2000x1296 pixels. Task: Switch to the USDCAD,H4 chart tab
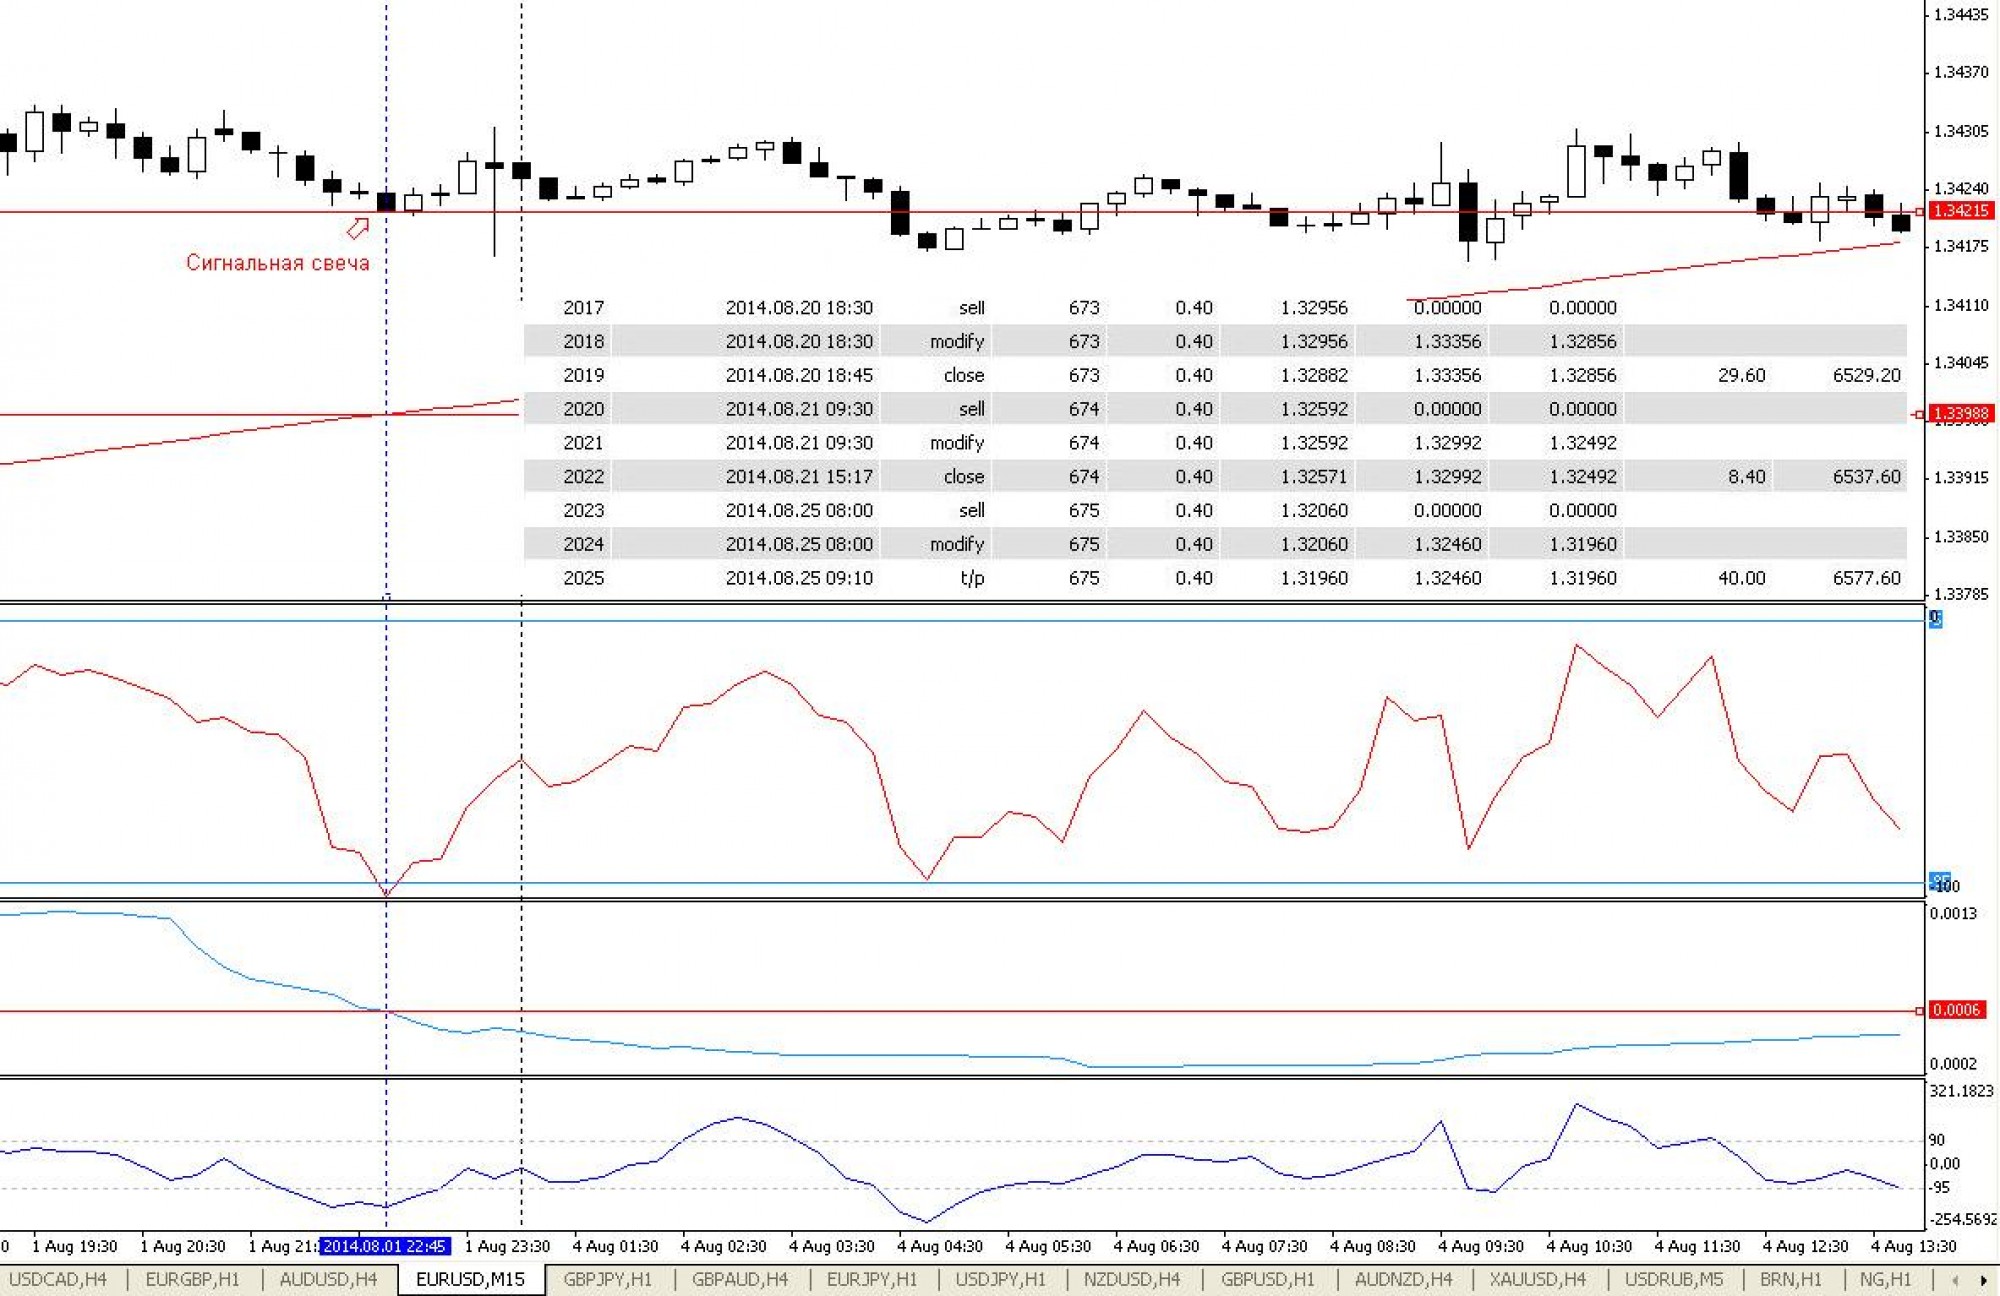[x=58, y=1280]
